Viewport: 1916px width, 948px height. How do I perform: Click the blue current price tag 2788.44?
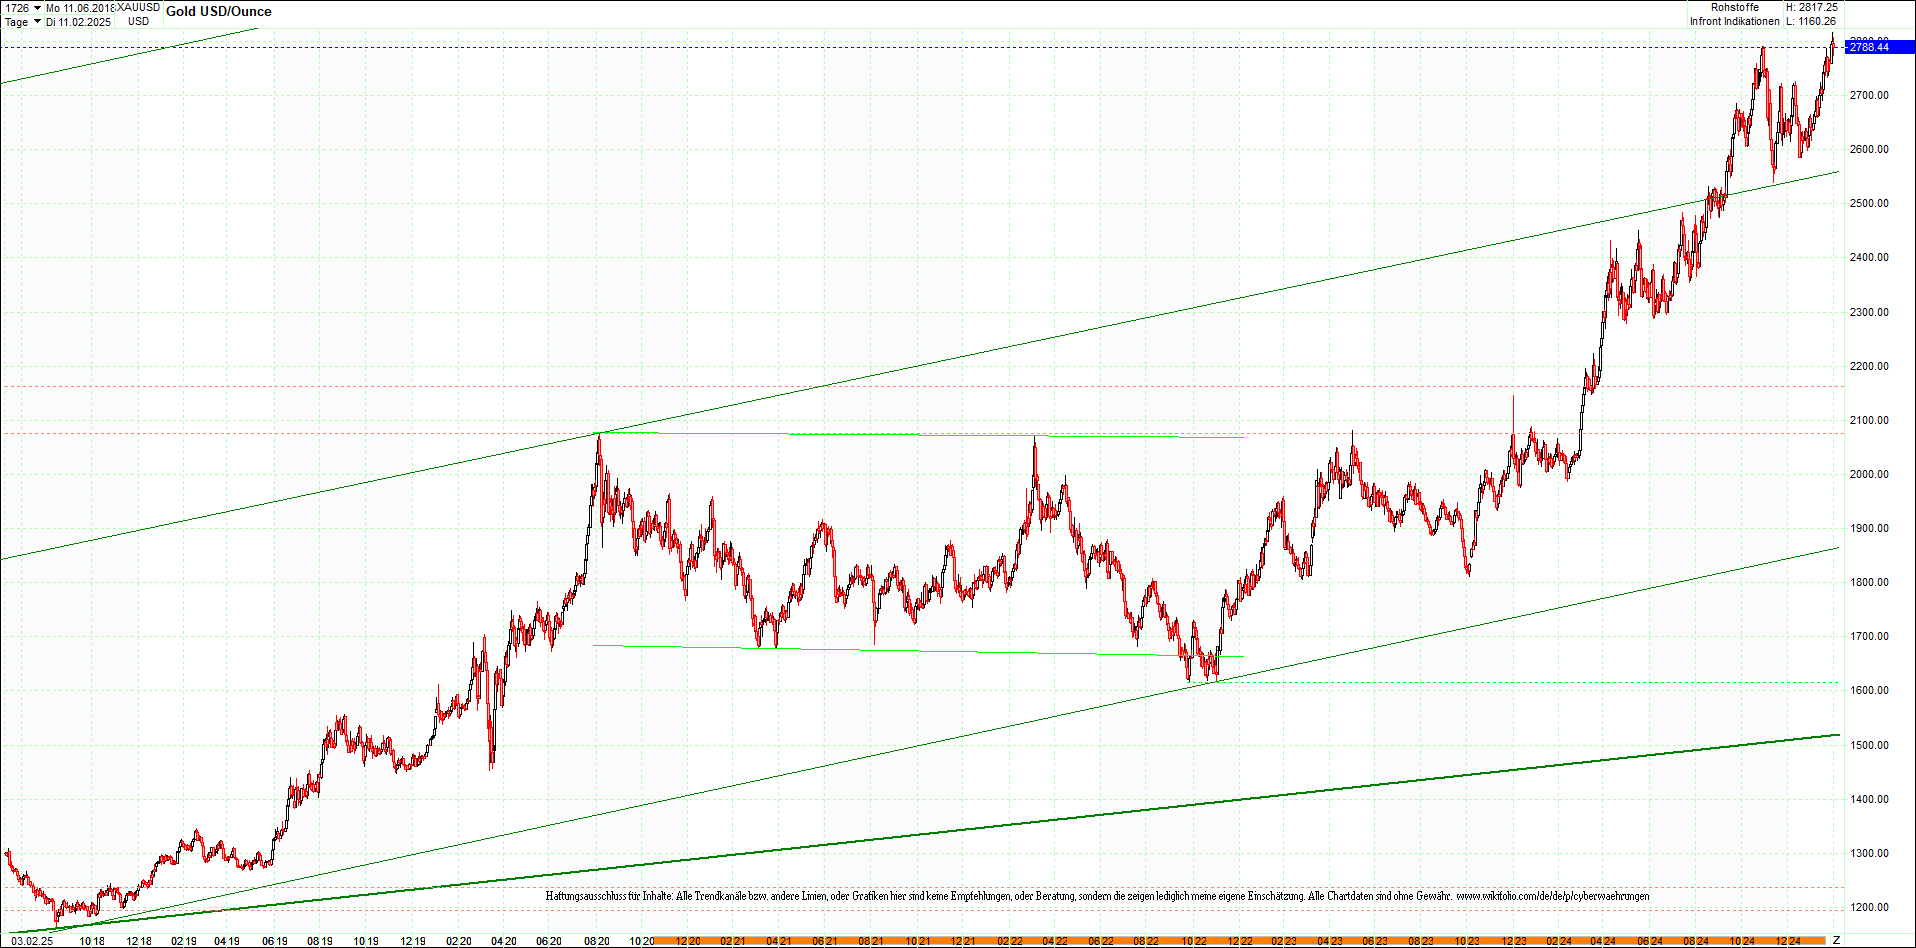click(x=1875, y=47)
